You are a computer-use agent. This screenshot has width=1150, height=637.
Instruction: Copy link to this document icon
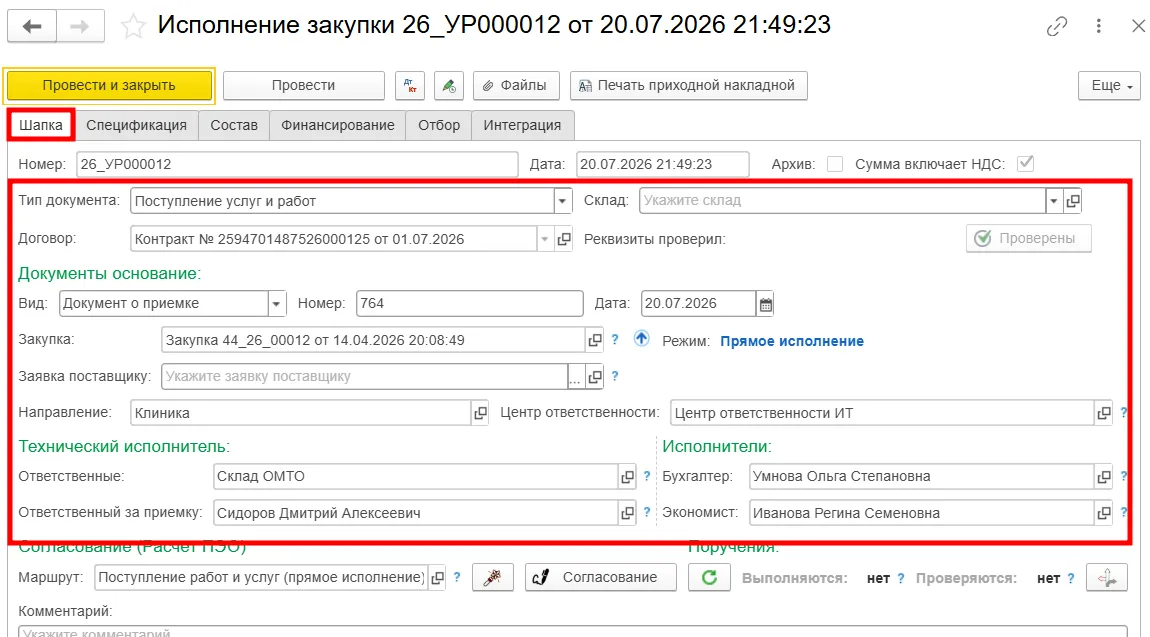1057,27
